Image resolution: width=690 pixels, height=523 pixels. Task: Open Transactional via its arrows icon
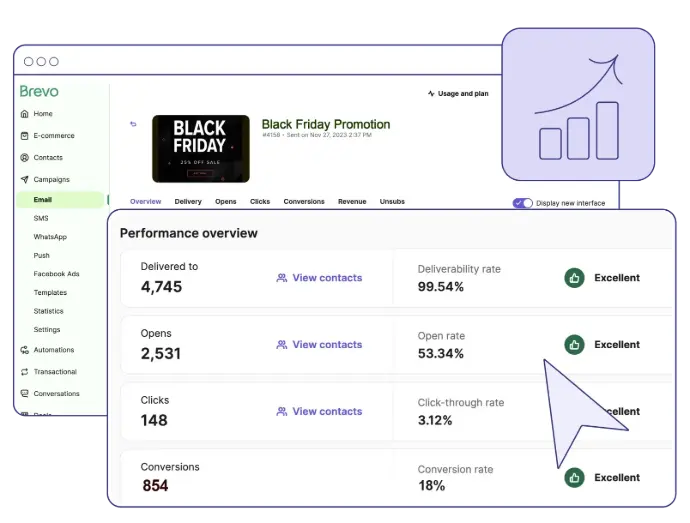pos(25,372)
